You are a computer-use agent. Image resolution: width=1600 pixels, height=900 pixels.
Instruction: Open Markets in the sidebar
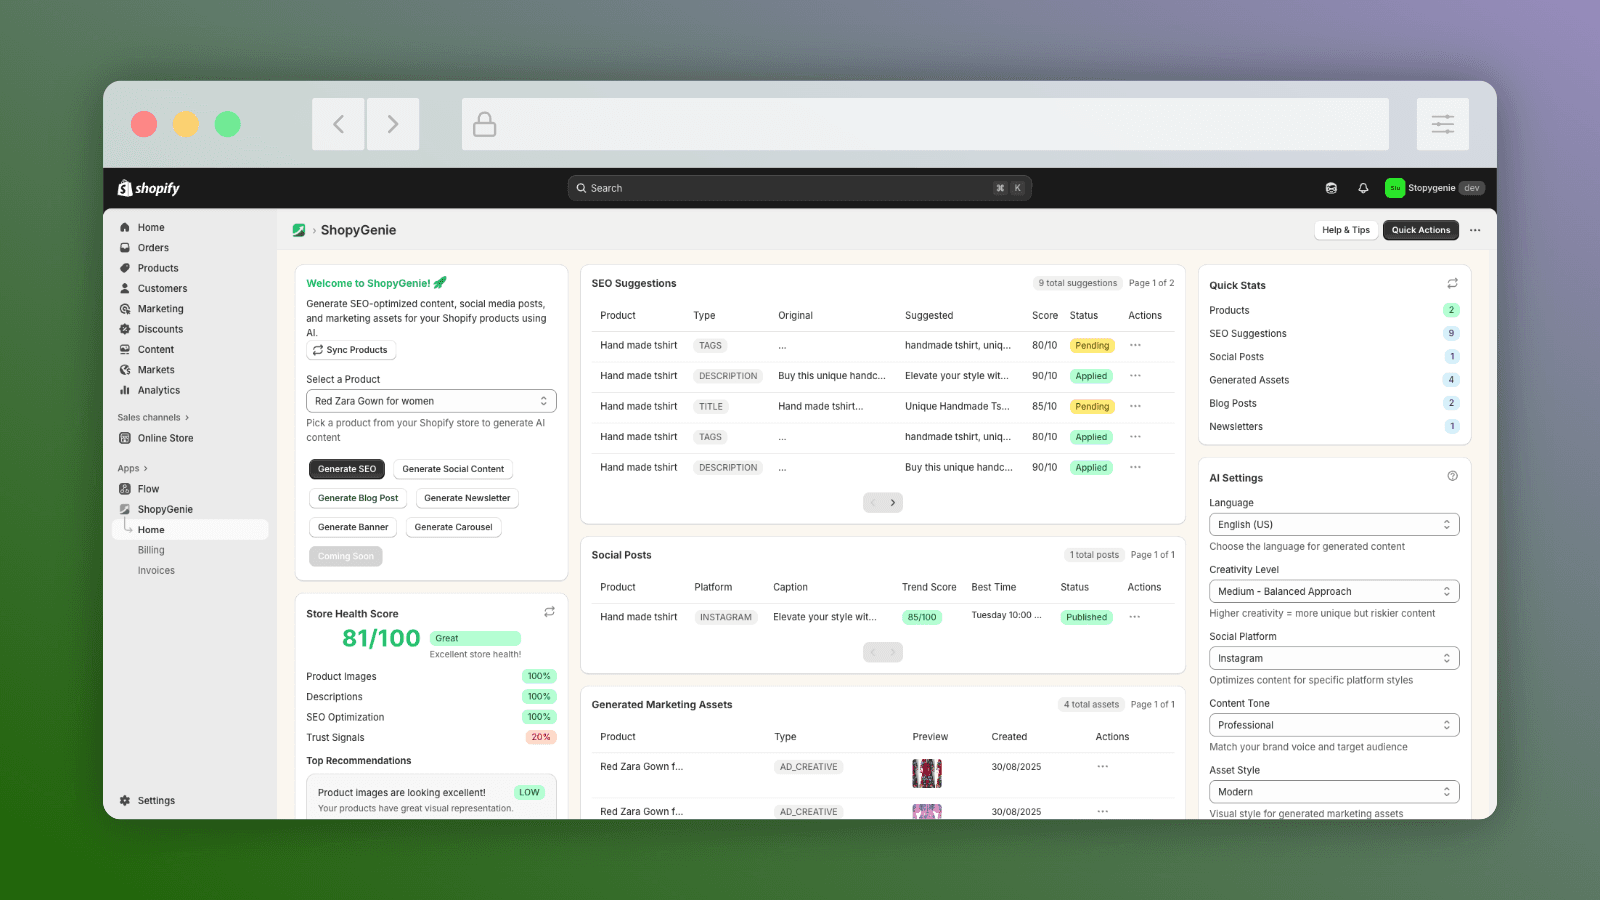pos(156,370)
